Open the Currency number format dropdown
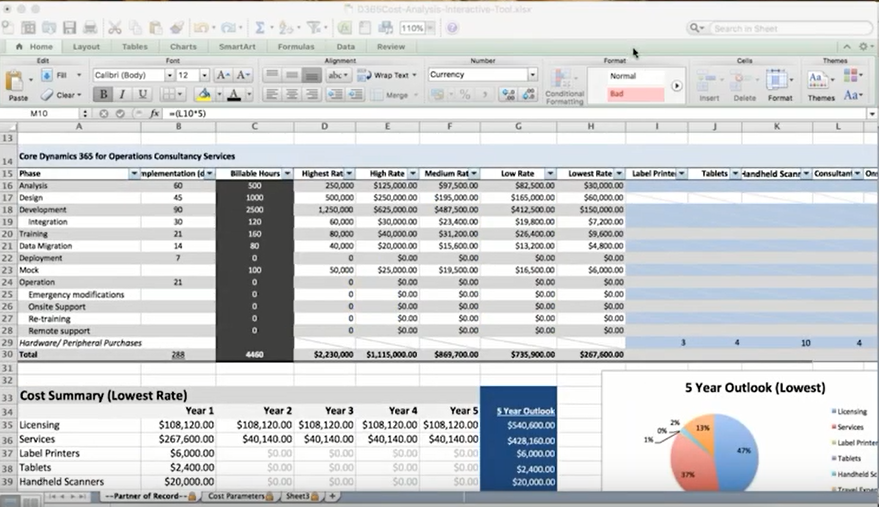This screenshot has width=879, height=507. [x=532, y=75]
